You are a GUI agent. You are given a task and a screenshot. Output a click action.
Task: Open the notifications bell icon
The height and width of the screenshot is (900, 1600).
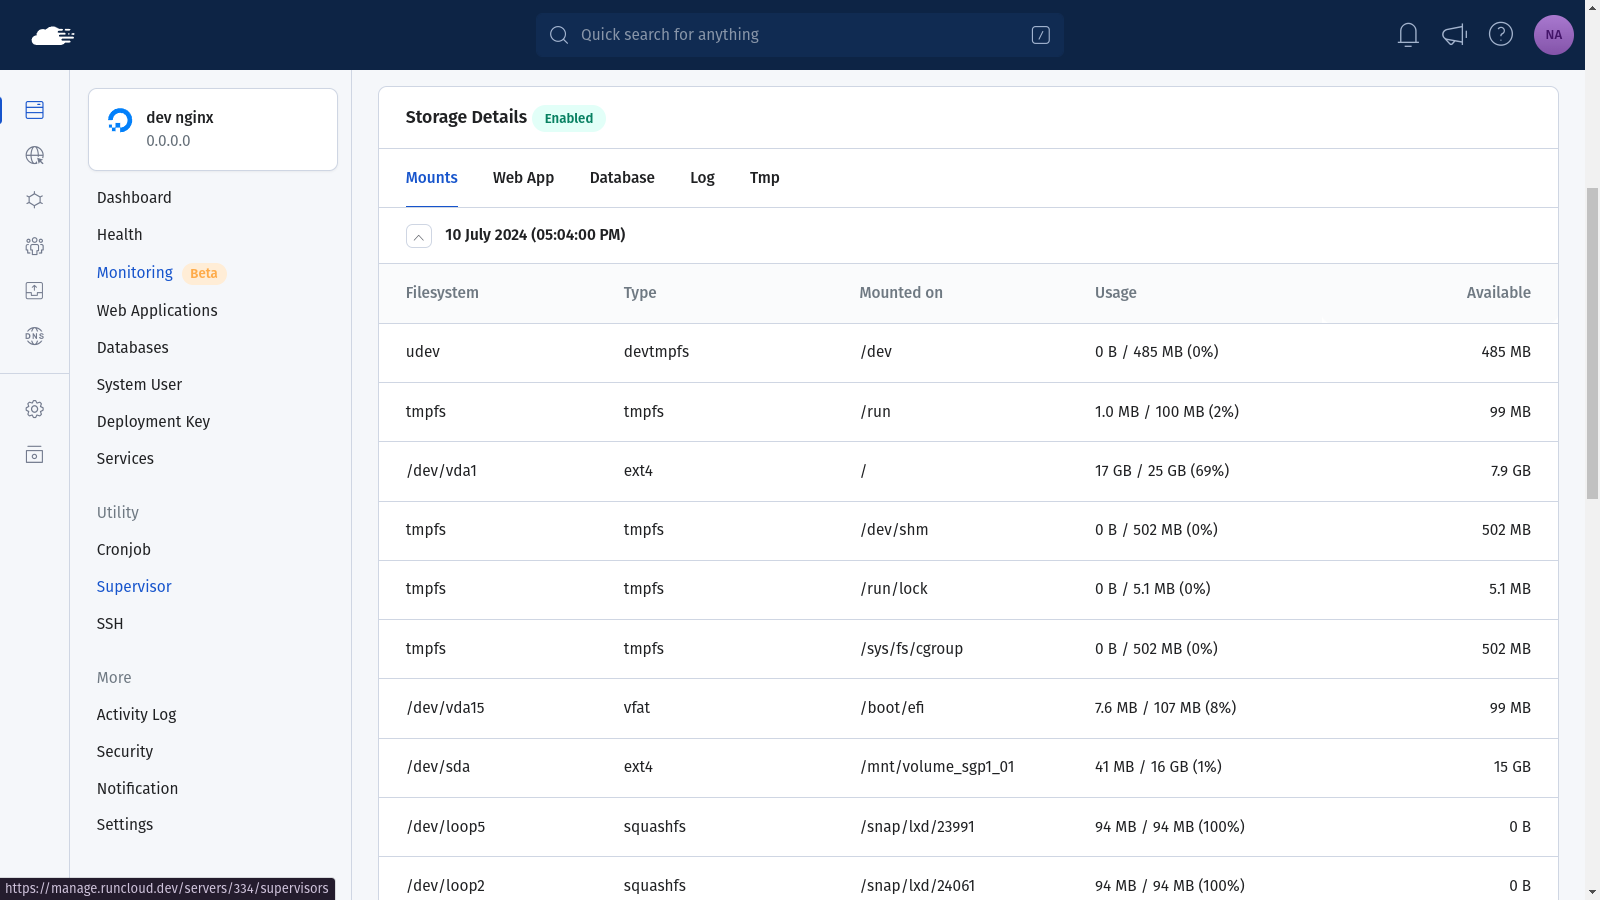pyautogui.click(x=1408, y=35)
